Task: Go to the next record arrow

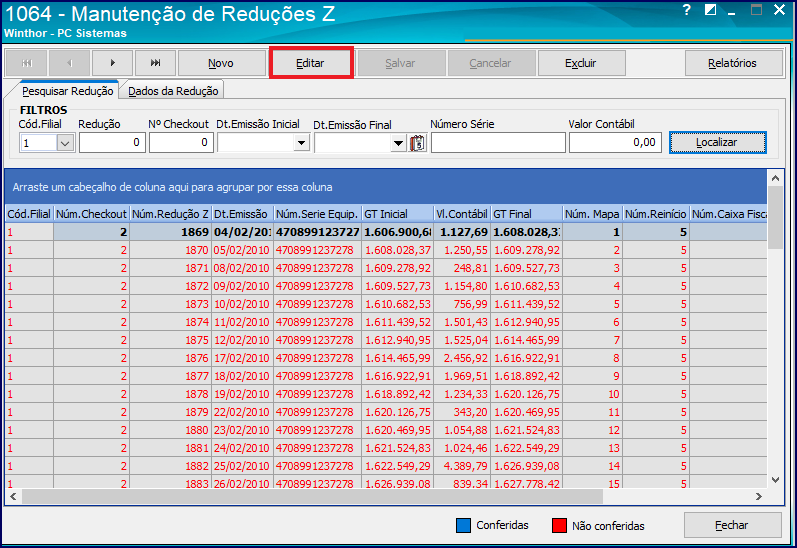Action: (x=112, y=63)
